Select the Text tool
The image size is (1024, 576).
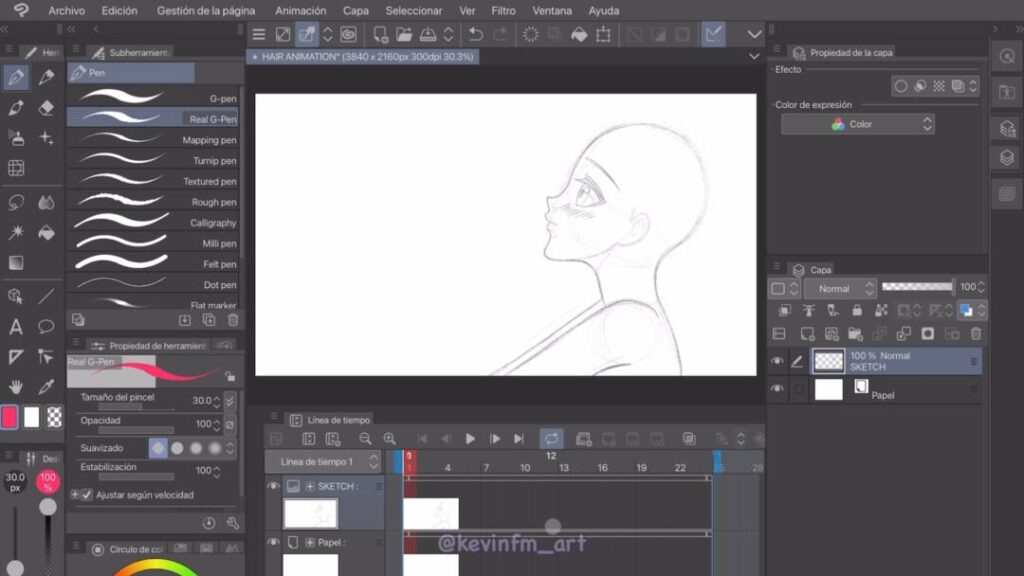pyautogui.click(x=16, y=326)
